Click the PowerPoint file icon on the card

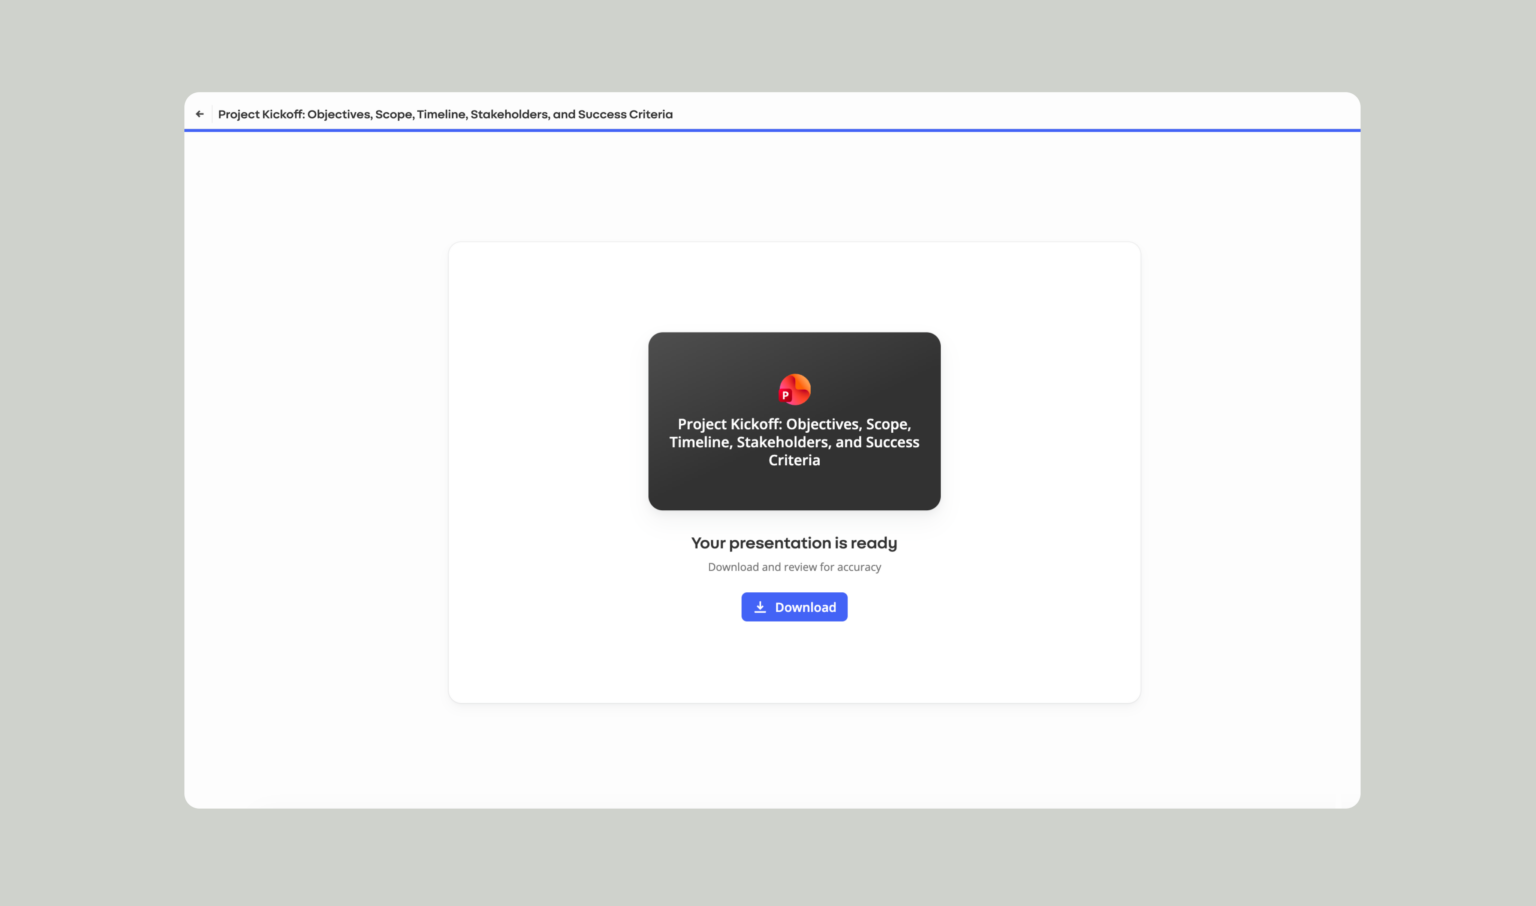point(795,389)
